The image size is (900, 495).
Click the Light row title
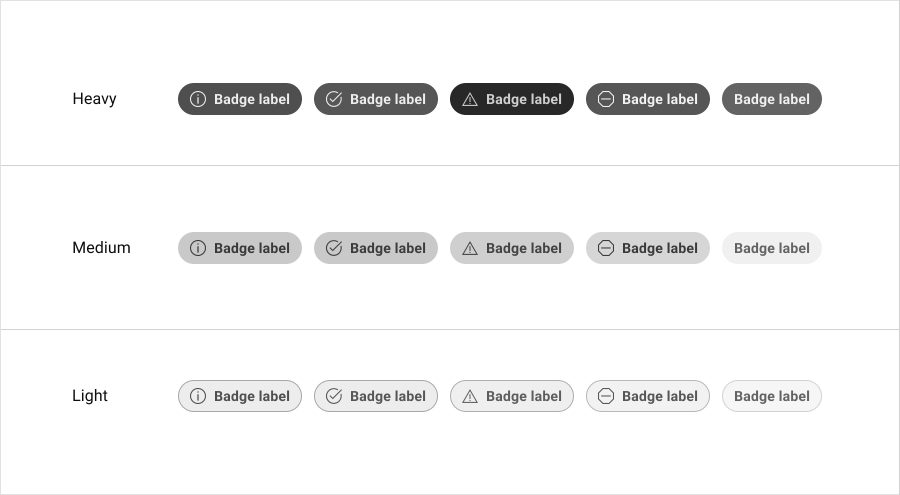coord(90,396)
